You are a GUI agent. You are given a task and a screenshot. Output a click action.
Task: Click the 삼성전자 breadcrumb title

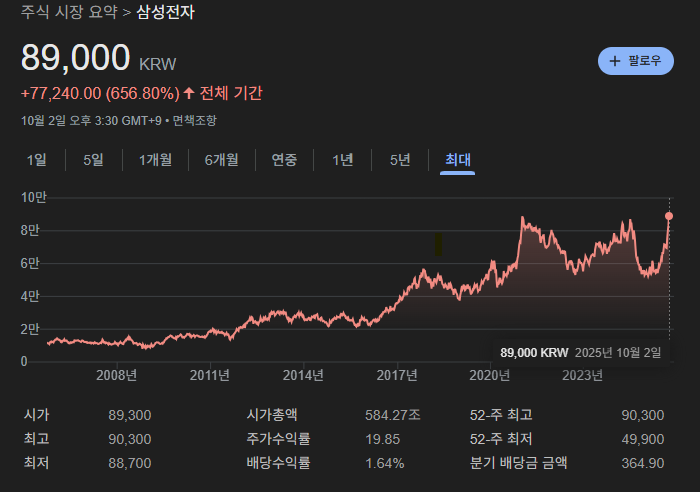(x=165, y=12)
